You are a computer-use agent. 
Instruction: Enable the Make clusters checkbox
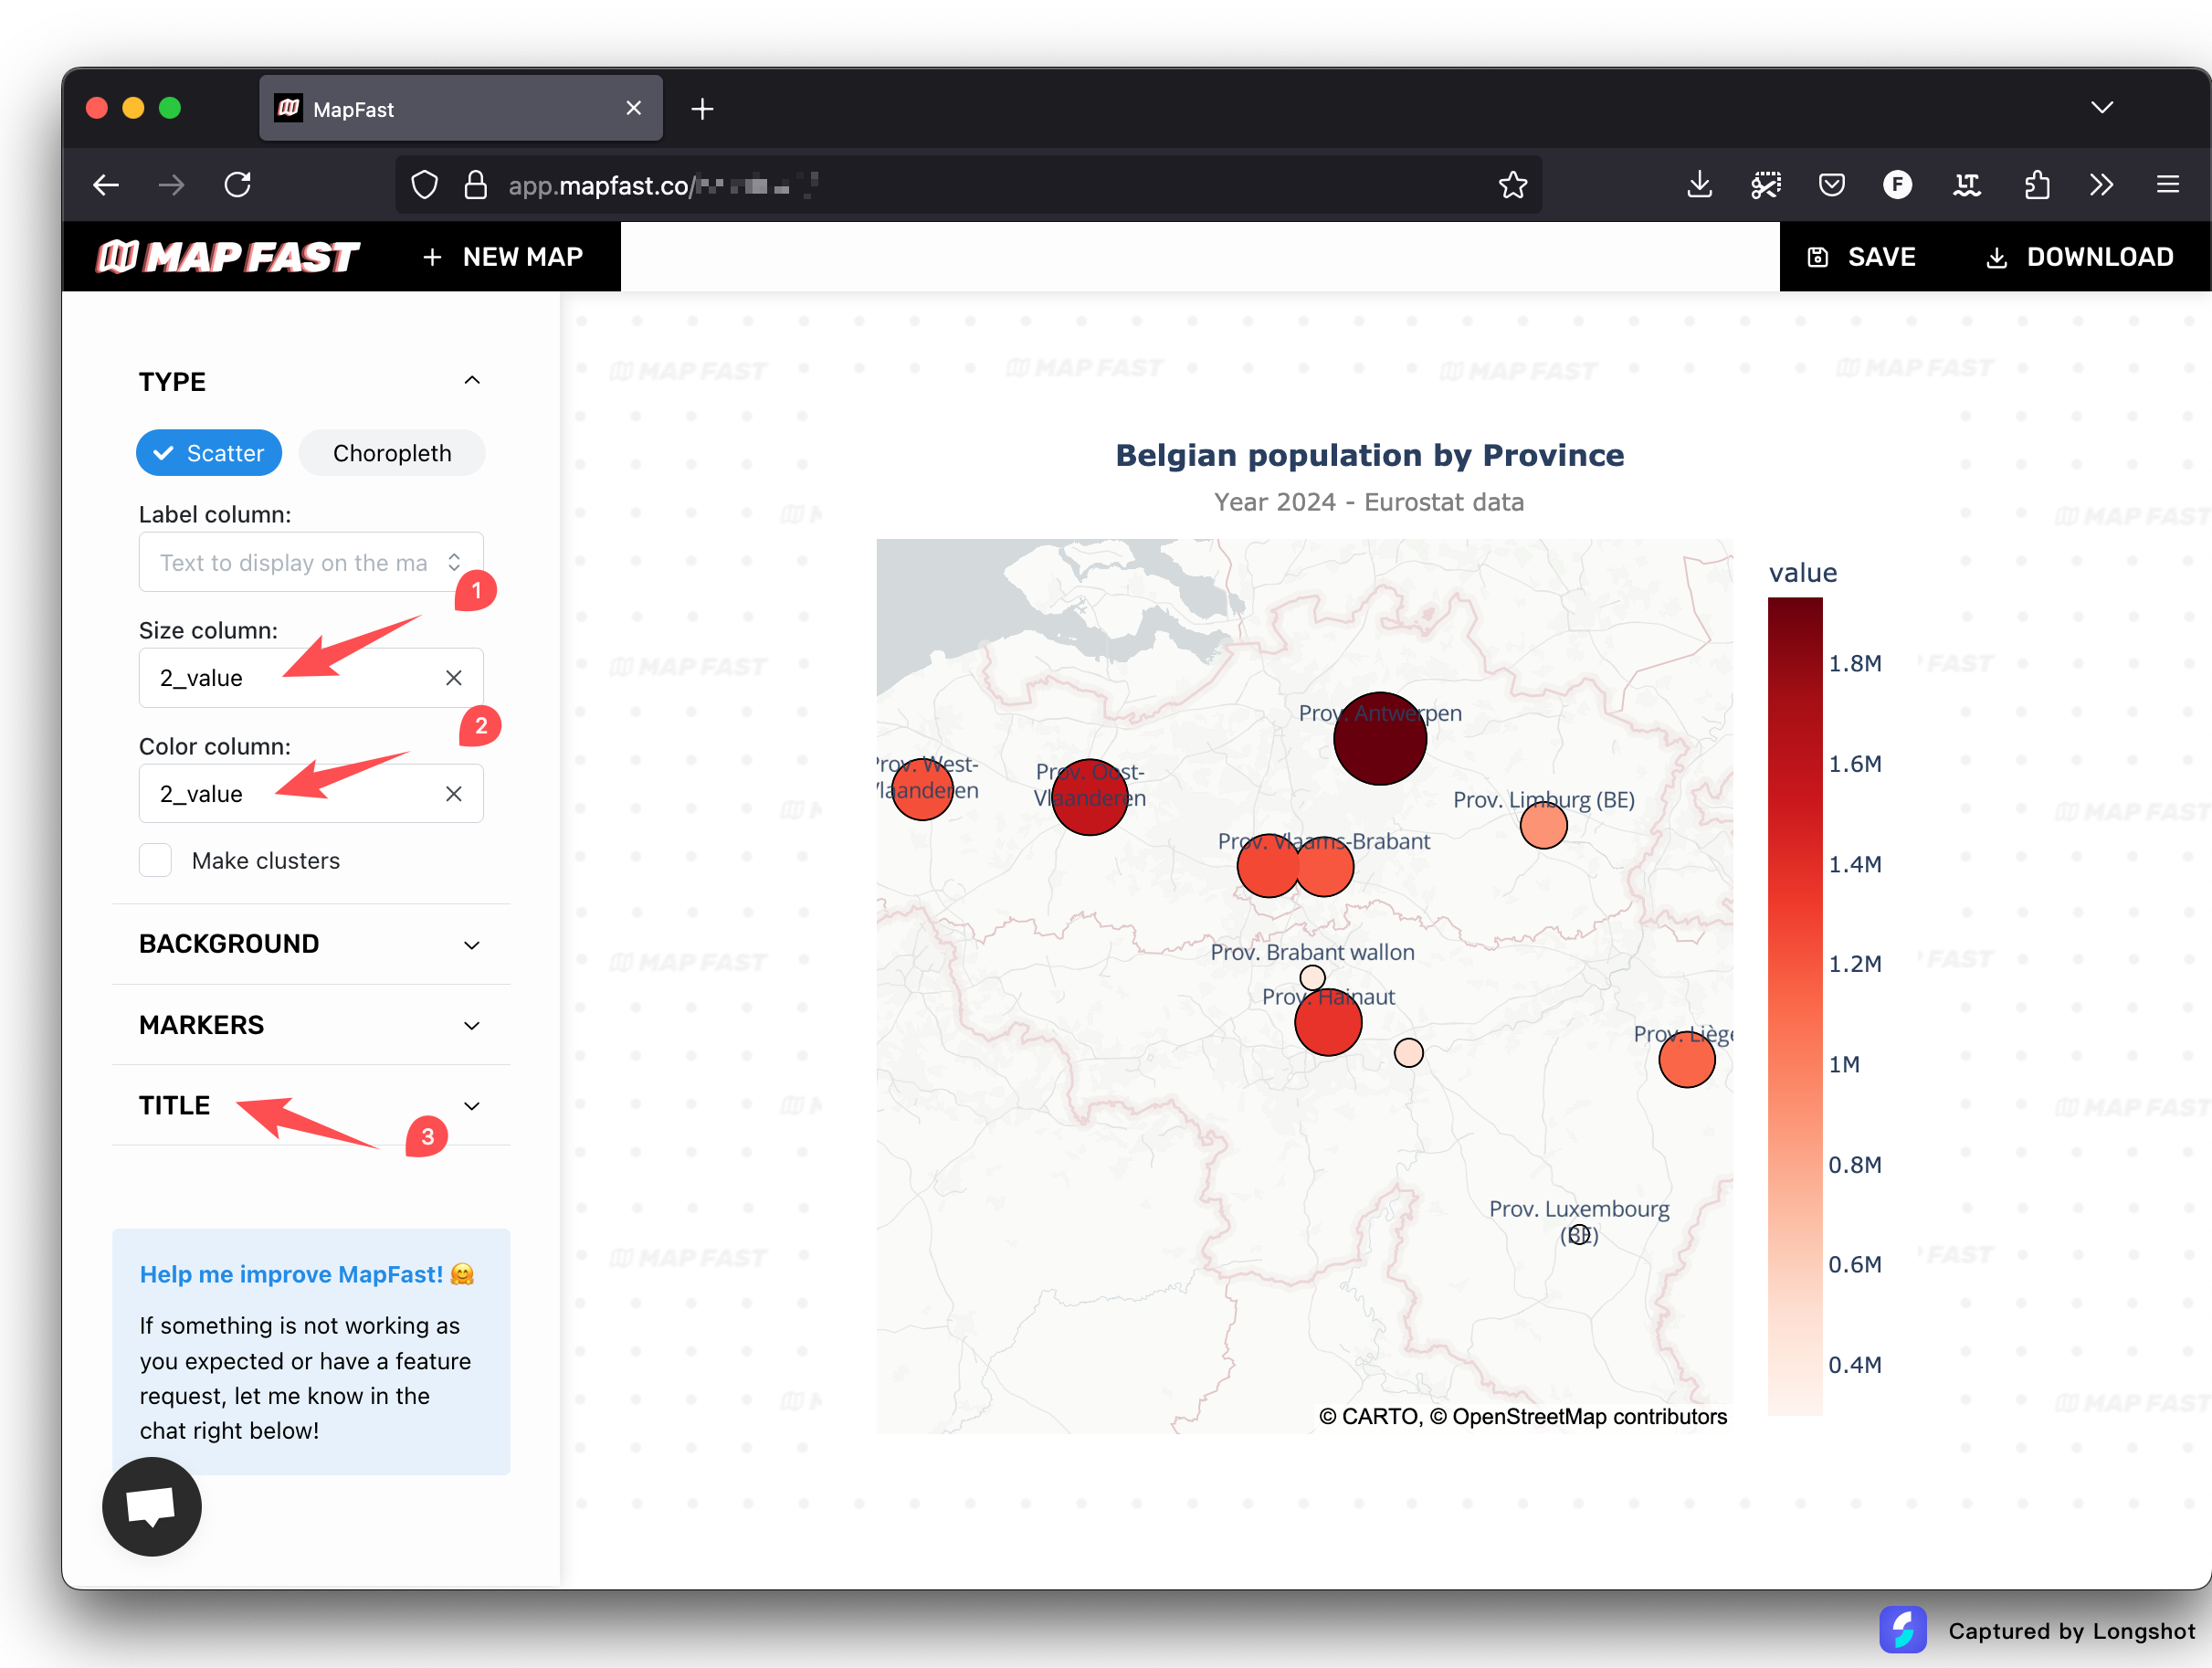[x=155, y=860]
